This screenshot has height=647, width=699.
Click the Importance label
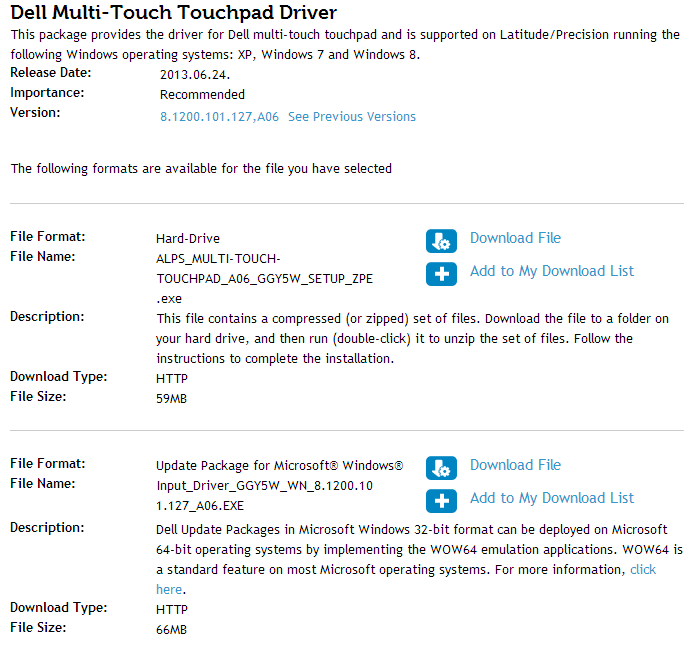coord(47,93)
